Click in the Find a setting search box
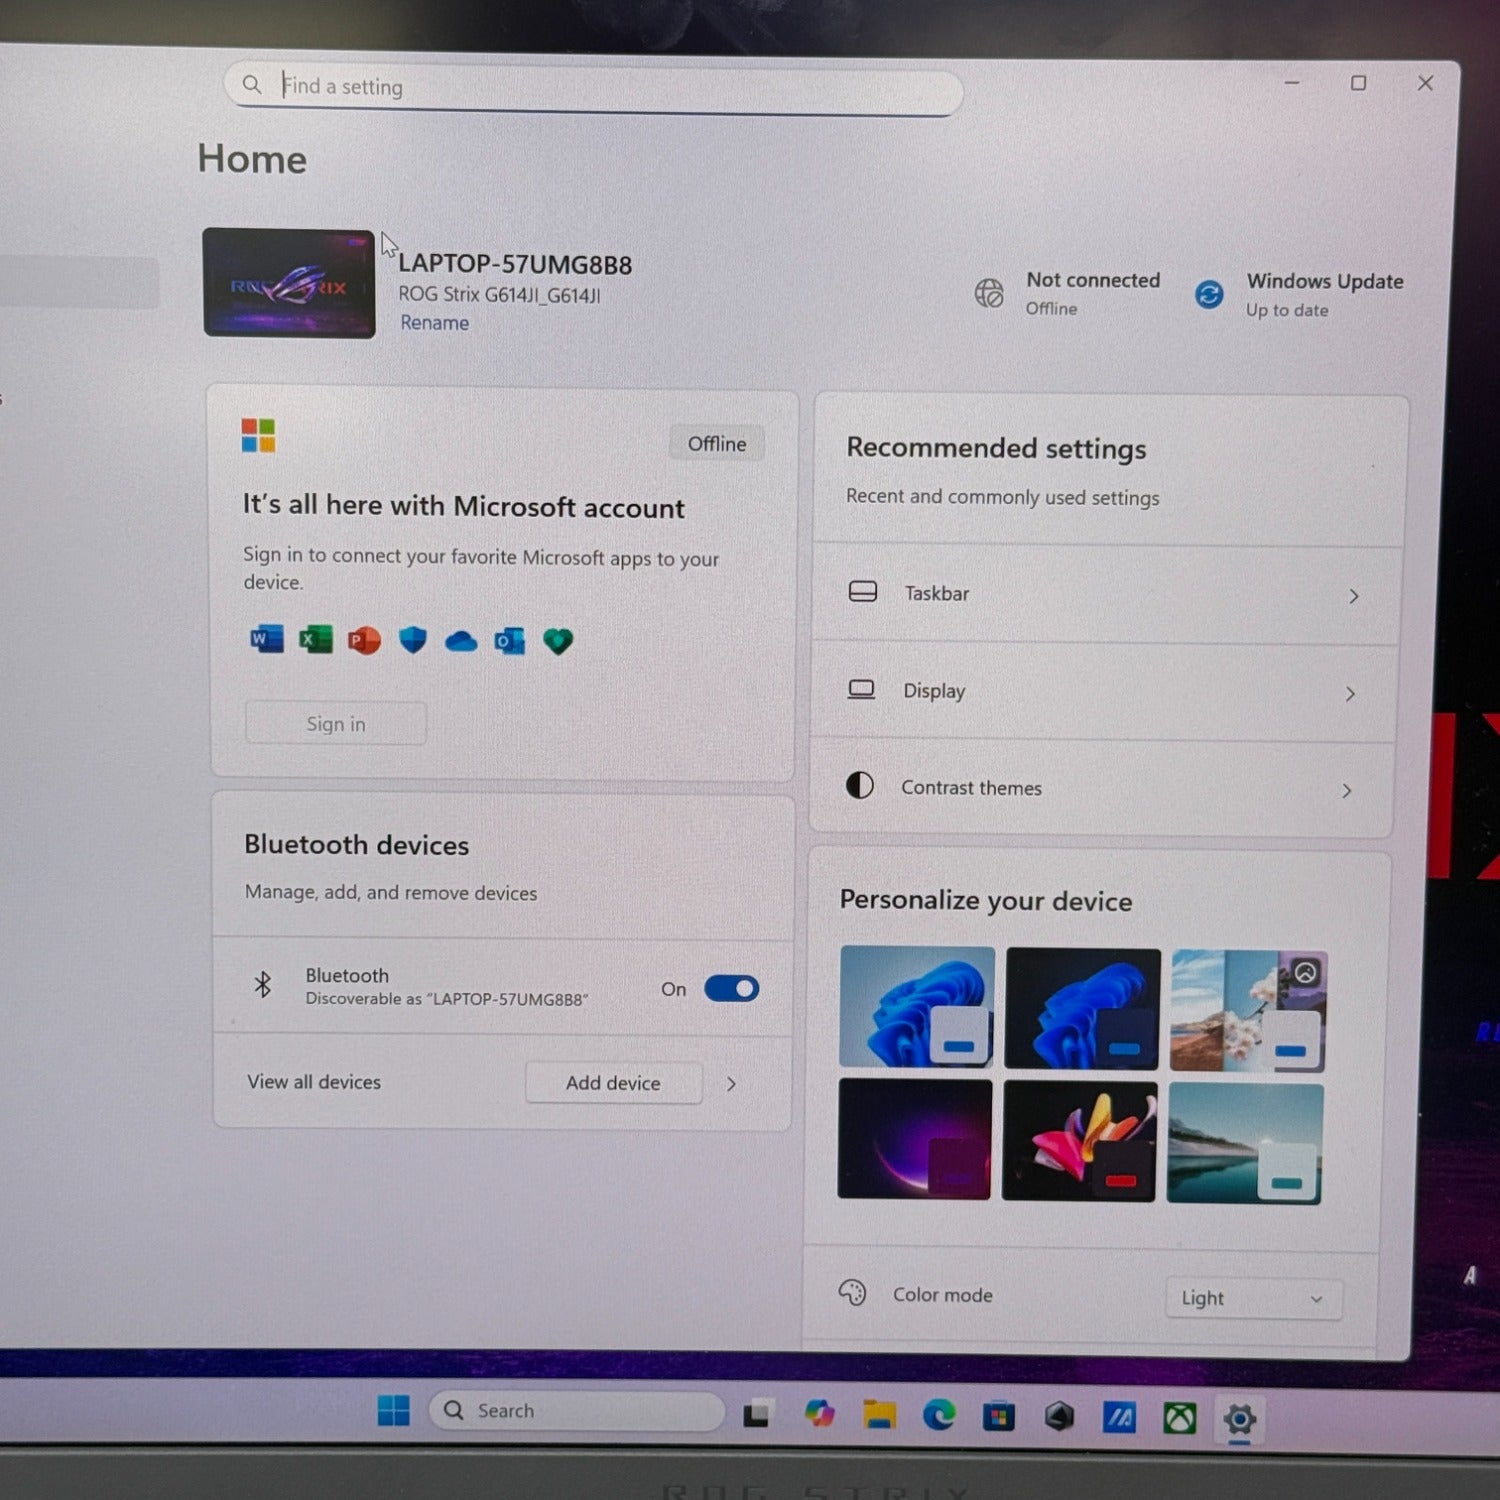1500x1500 pixels. (x=600, y=88)
